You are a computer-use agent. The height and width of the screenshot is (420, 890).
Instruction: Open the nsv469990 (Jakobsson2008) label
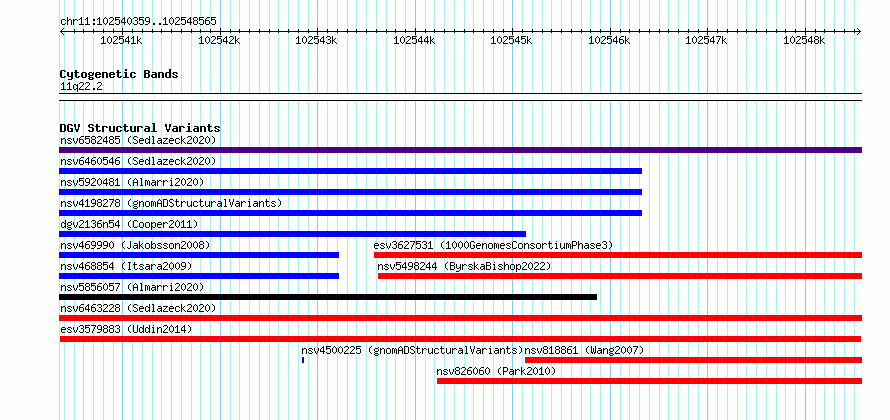coord(135,245)
